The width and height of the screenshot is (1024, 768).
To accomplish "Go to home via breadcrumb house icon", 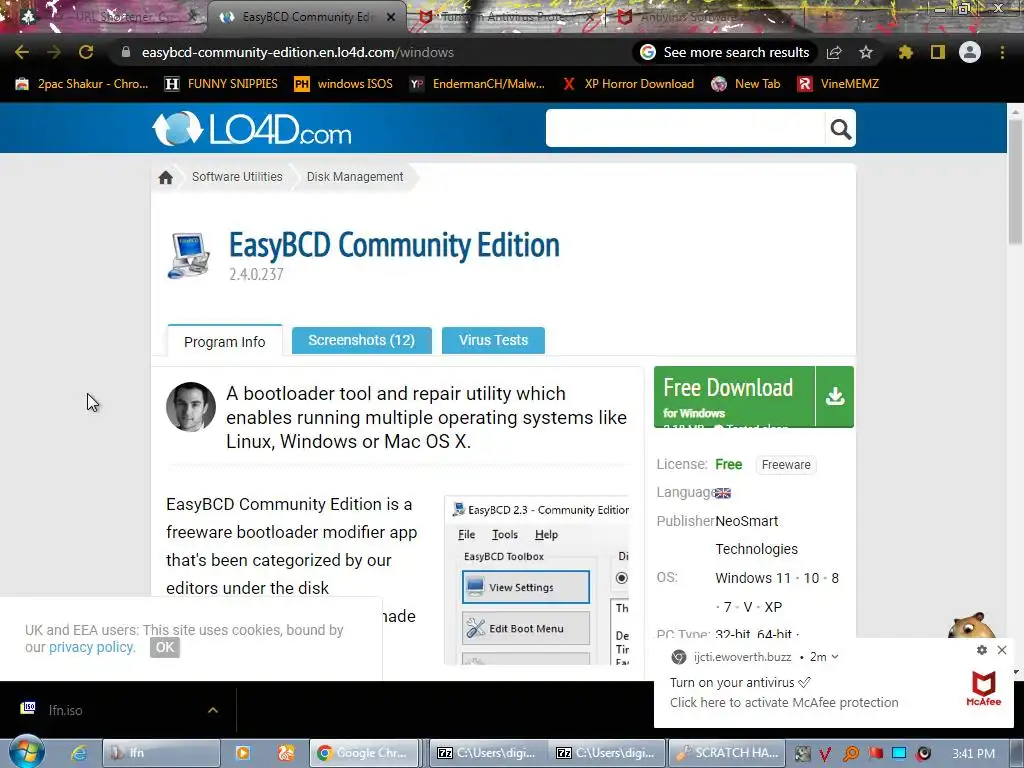I will coord(166,177).
